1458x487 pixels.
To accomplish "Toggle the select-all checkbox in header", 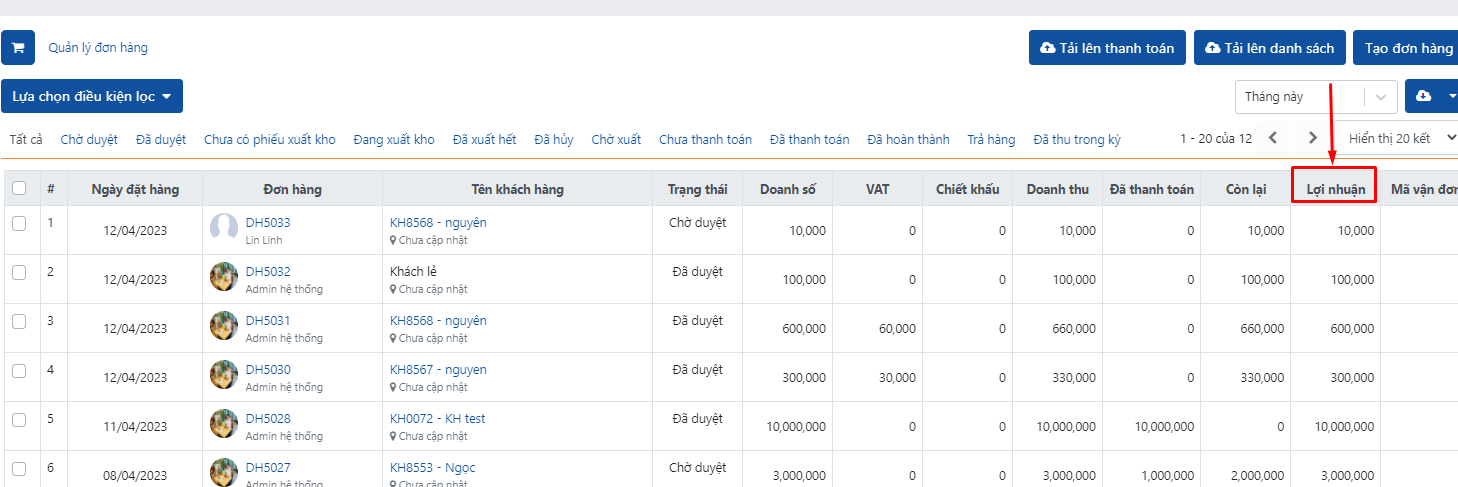I will pos(19,189).
